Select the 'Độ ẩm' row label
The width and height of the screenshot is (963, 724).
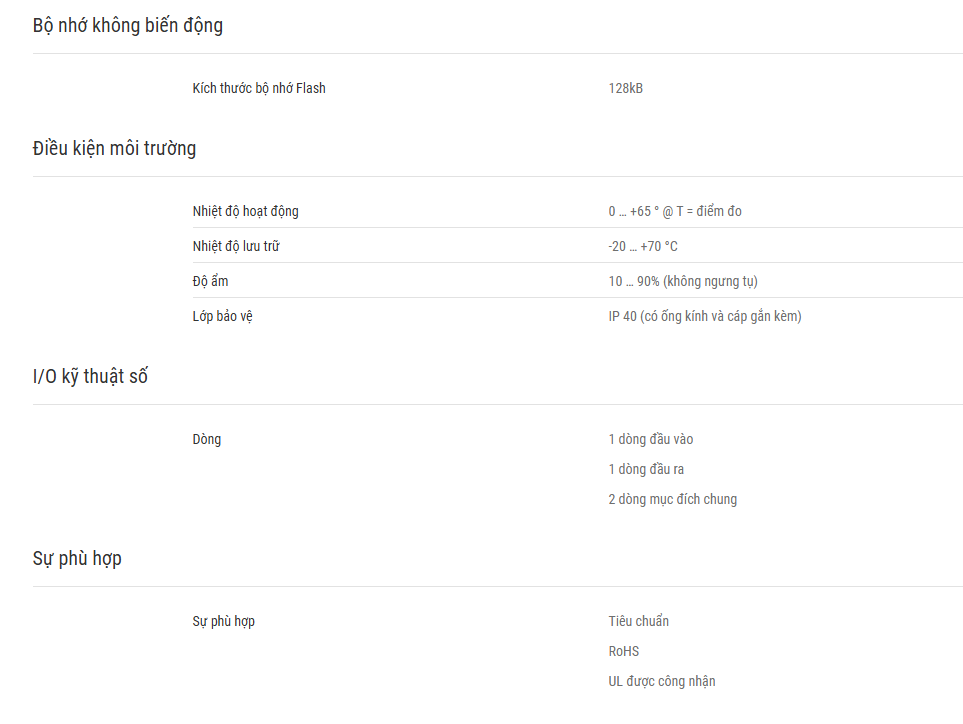coord(210,281)
